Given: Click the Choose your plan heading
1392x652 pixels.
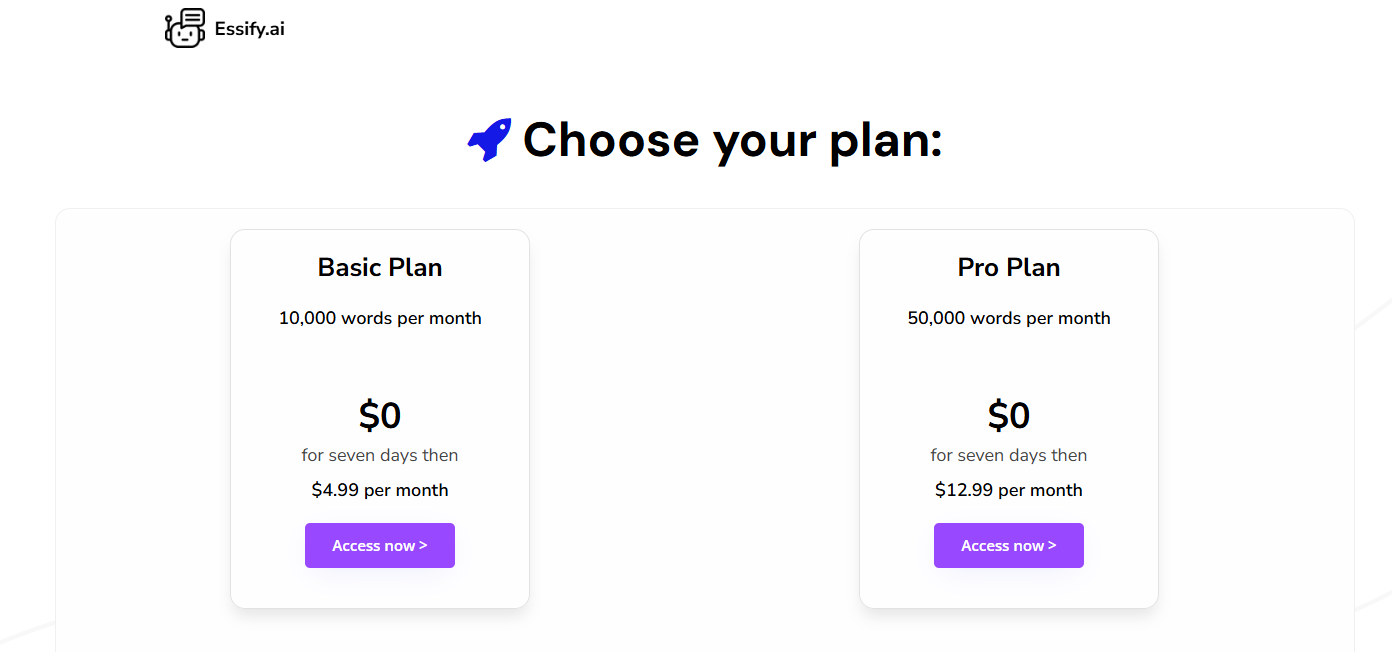Looking at the screenshot, I should point(733,140).
